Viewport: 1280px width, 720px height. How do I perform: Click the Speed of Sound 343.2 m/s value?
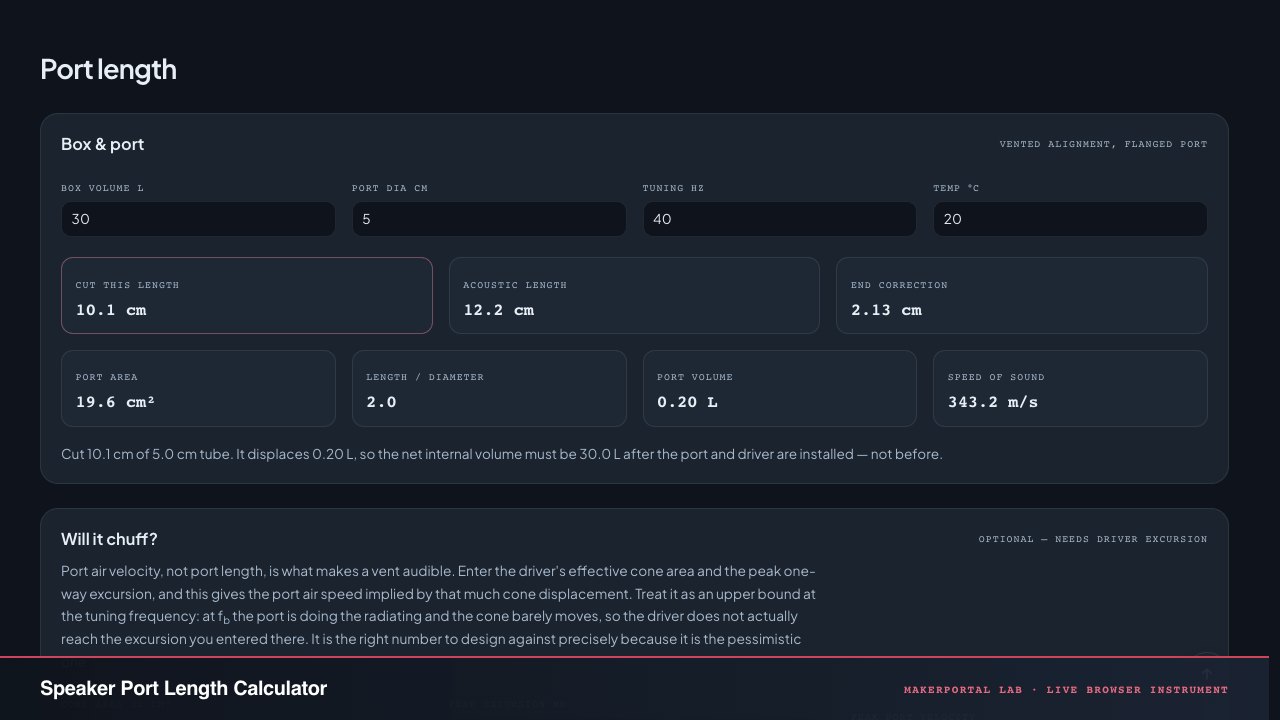click(x=993, y=402)
